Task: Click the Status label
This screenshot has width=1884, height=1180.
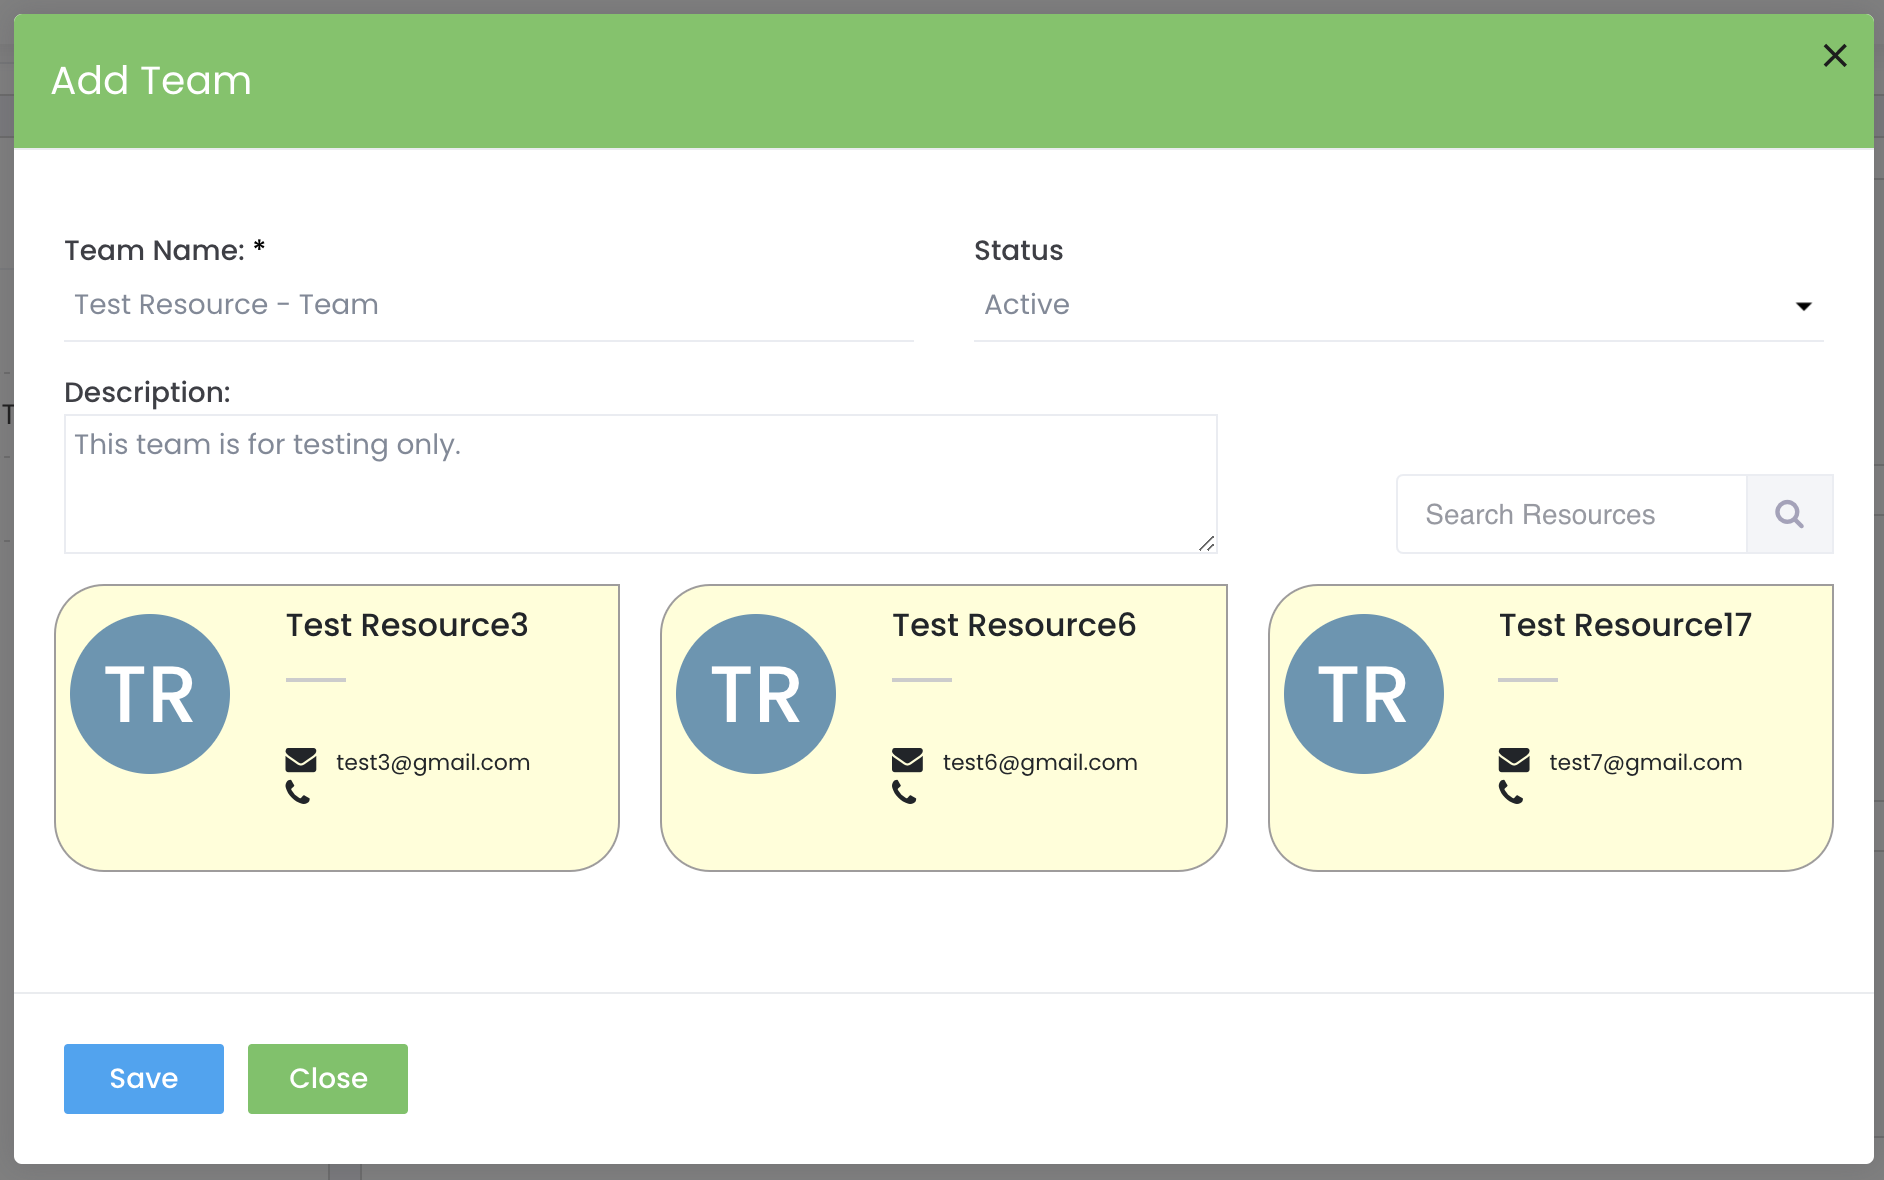Action: pos(1019,250)
